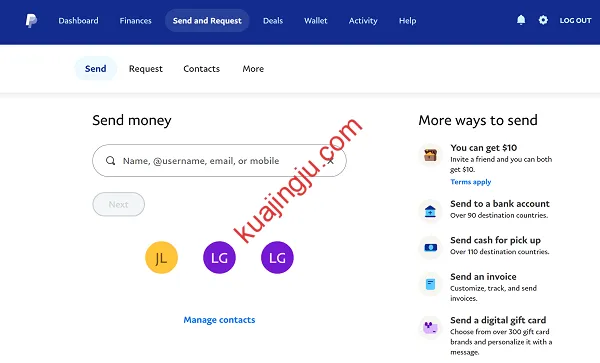Viewport: 600px width, 363px height.
Task: Click the bank account icon
Action: (x=430, y=211)
